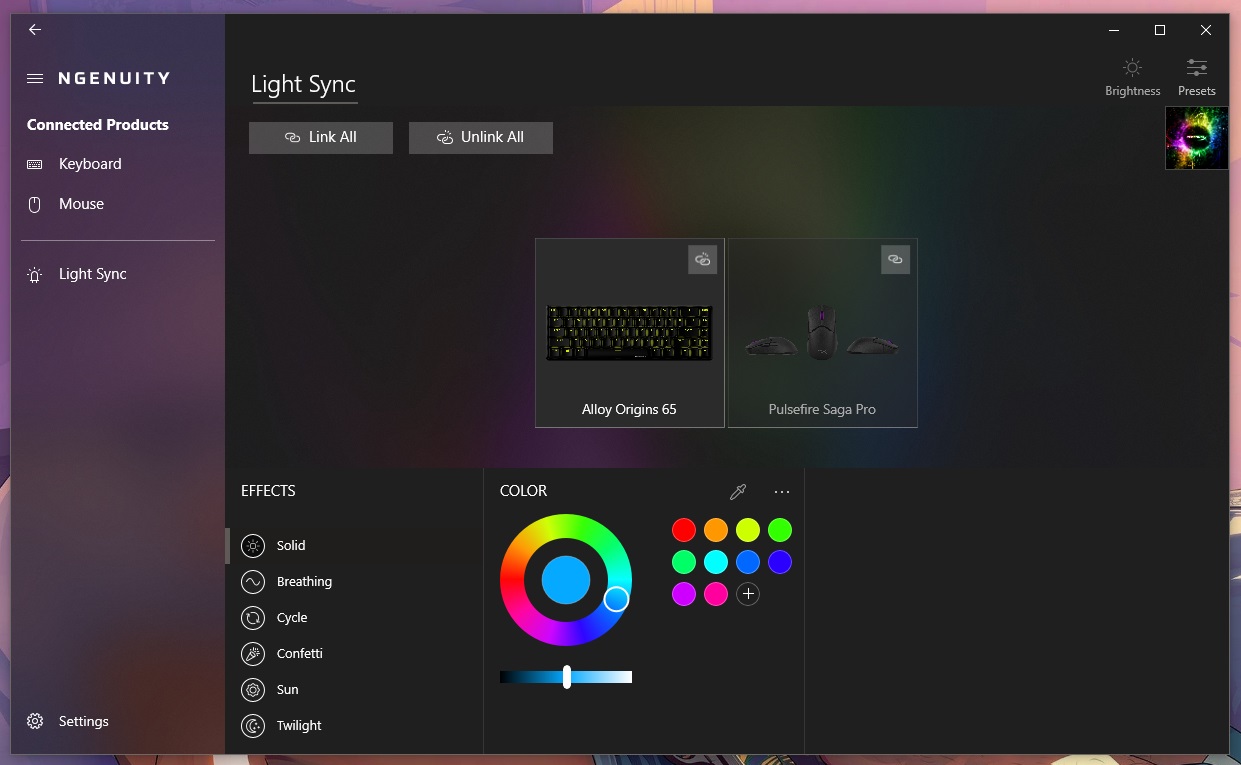Click the Link All button
Viewport: 1241px width, 765px height.
click(x=321, y=138)
